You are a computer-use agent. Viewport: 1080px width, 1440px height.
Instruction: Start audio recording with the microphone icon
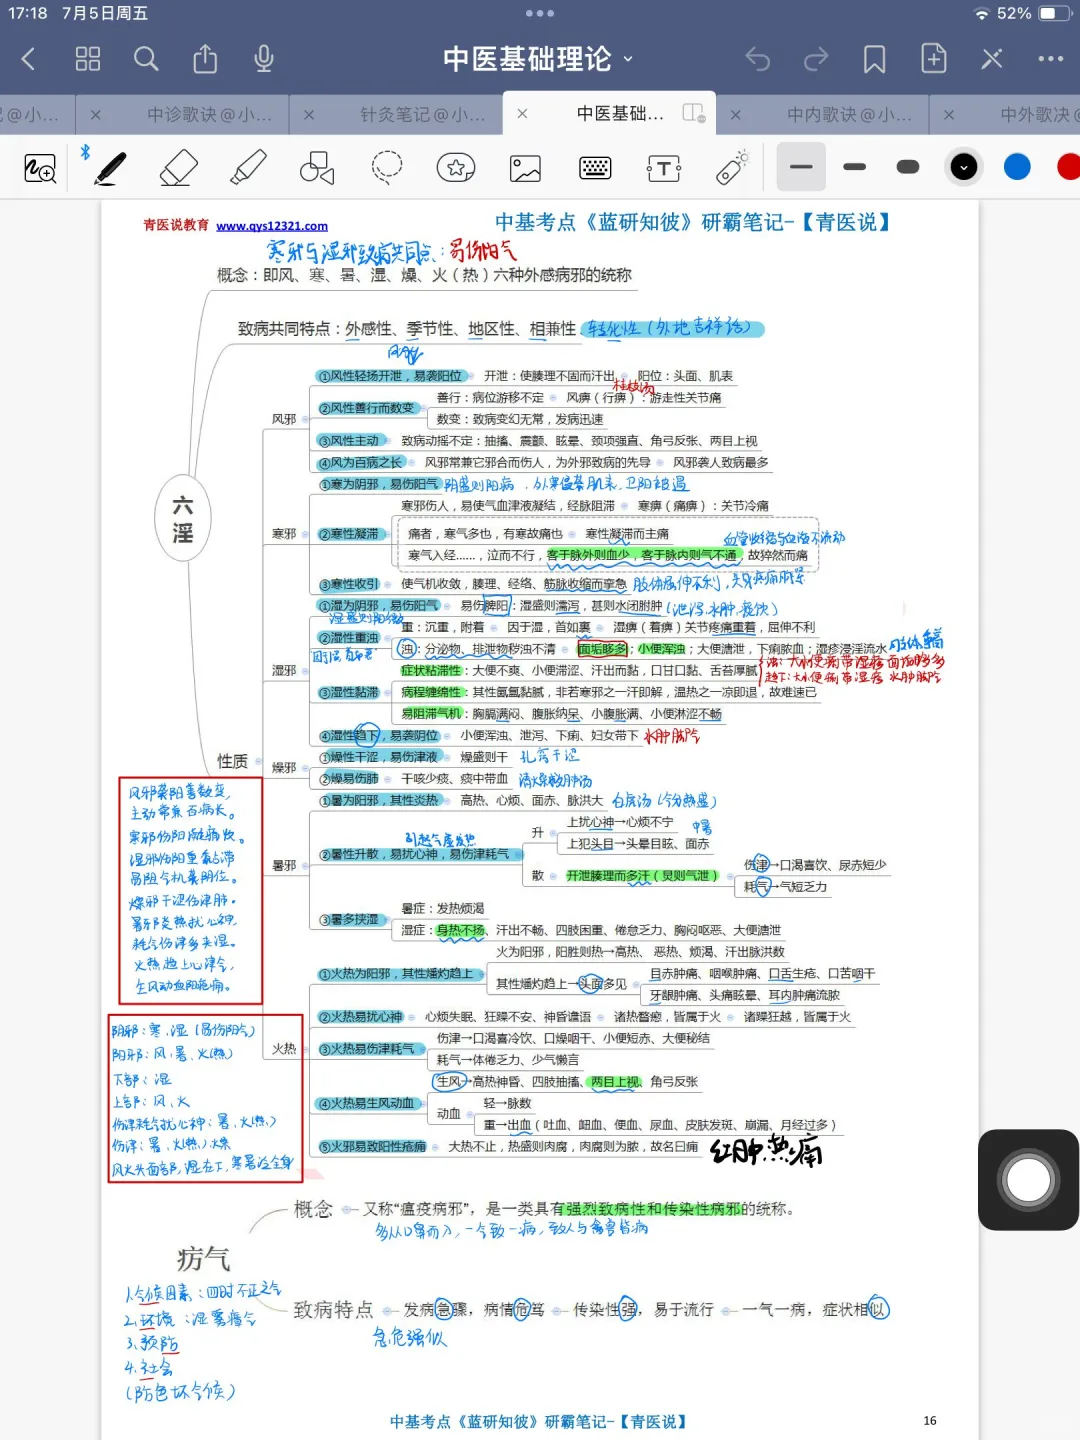pos(264,59)
